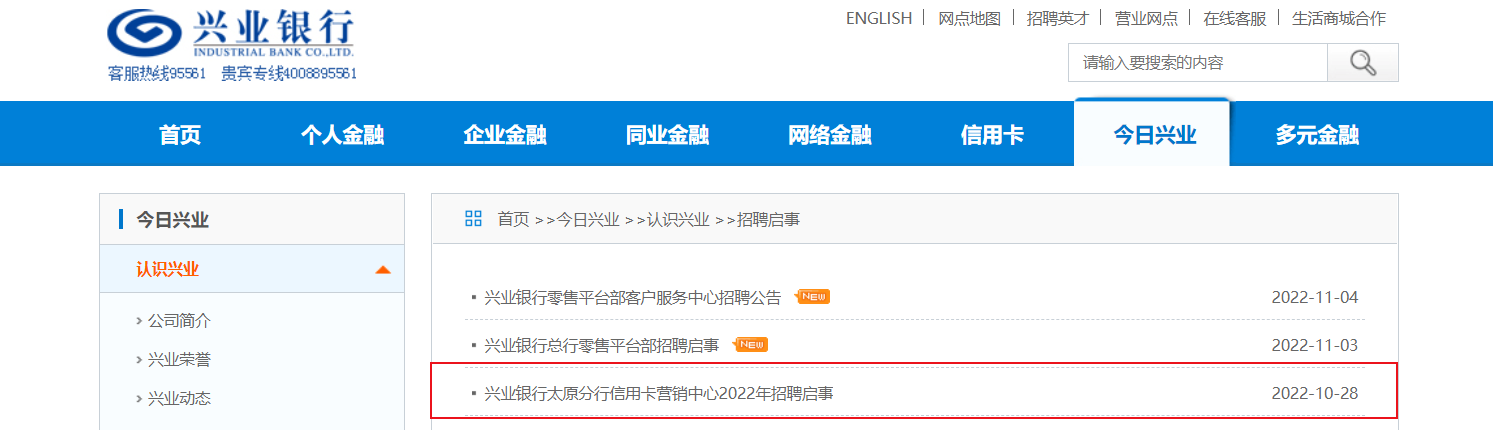Click NEW badge beside 总行零售平台部招聘启事
This screenshot has height=430, width=1493.
pos(750,345)
